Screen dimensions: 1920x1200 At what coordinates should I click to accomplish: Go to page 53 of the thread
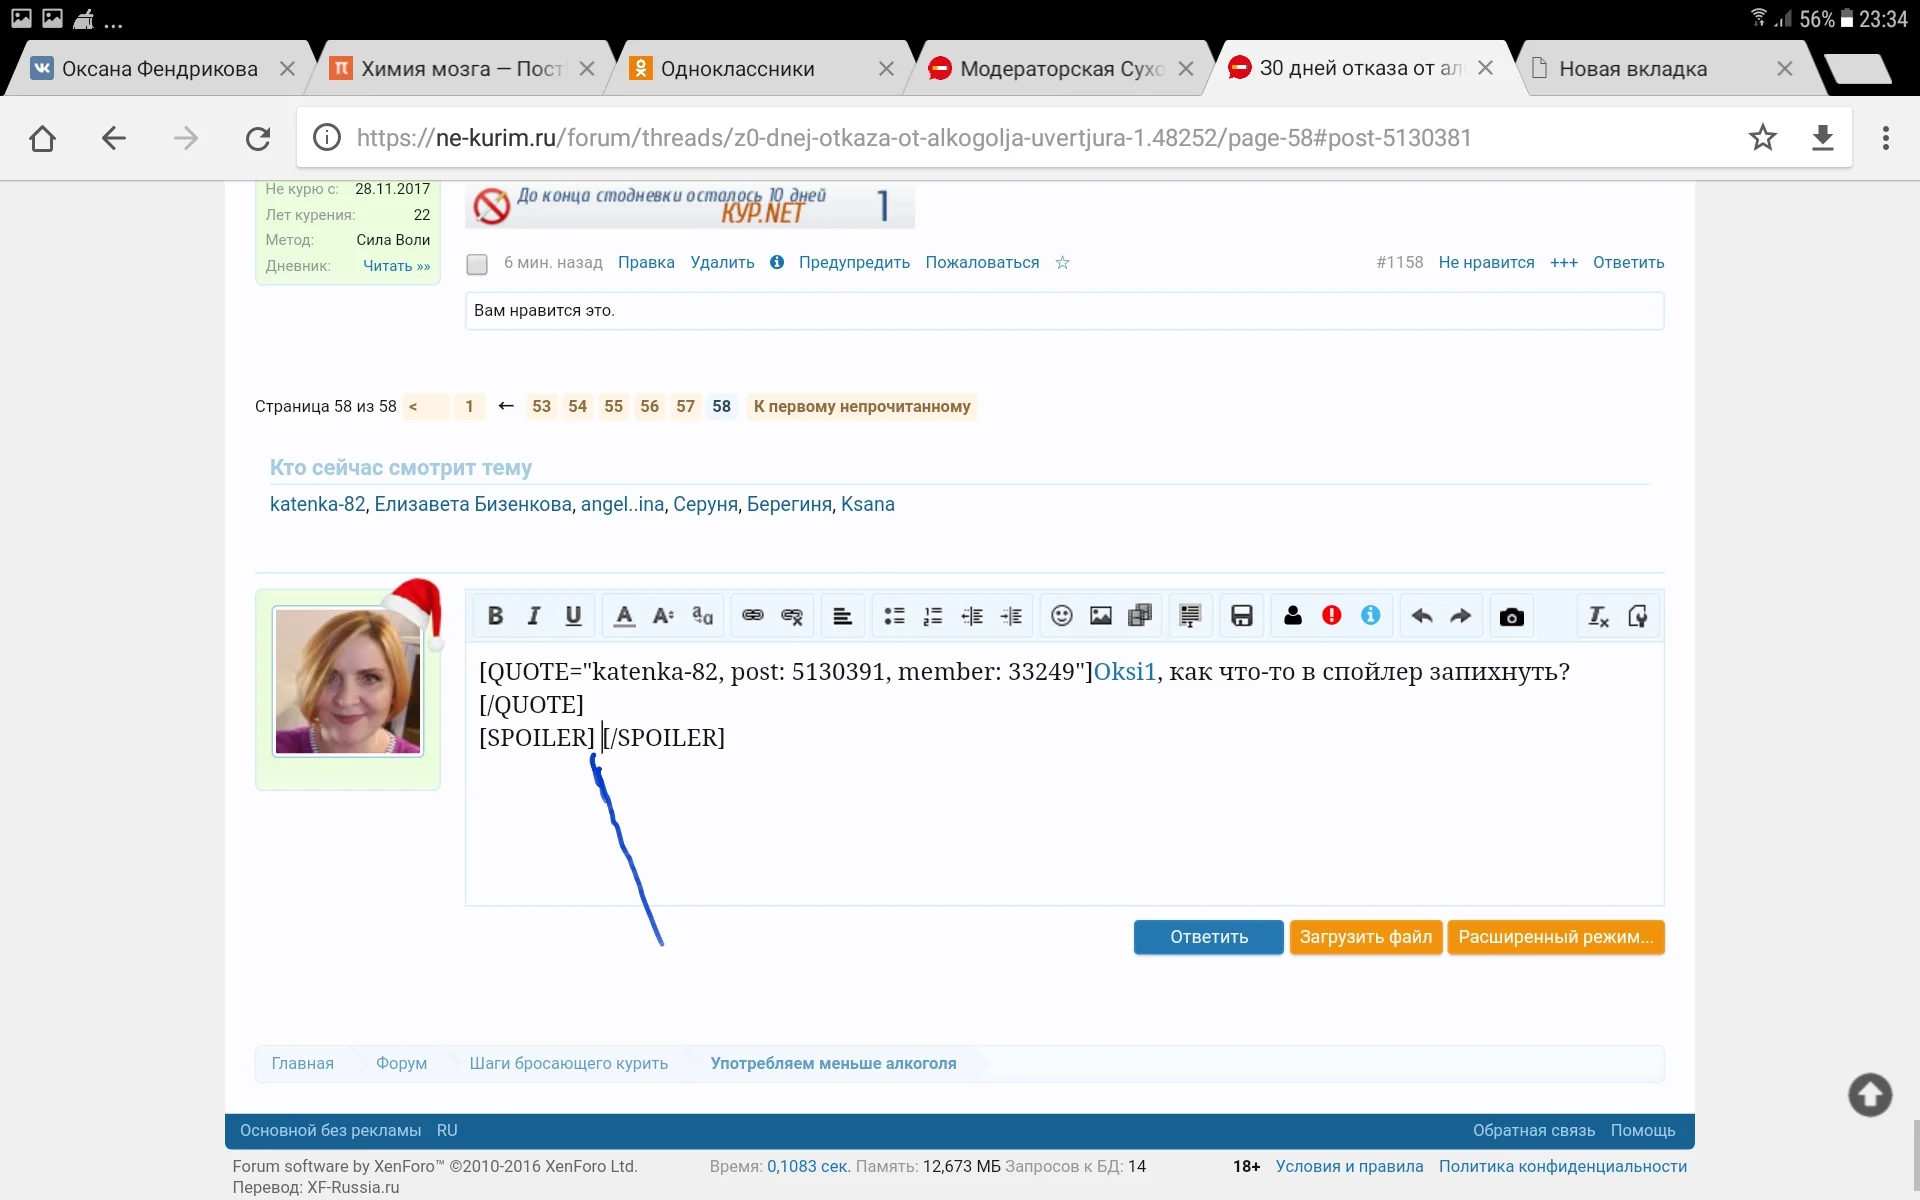[x=541, y=406]
